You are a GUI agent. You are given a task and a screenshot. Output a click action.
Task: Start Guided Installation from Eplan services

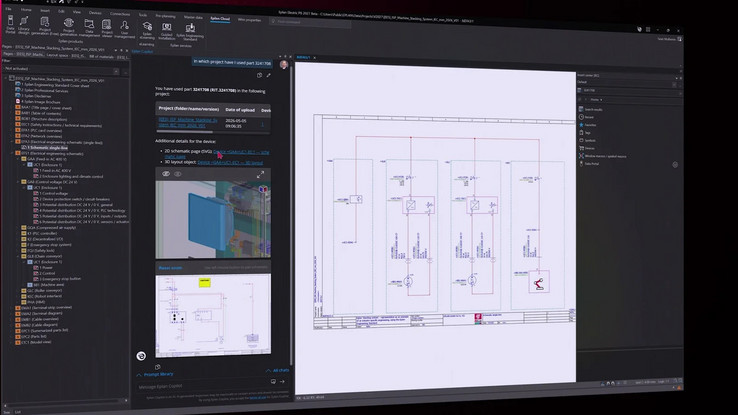167,31
